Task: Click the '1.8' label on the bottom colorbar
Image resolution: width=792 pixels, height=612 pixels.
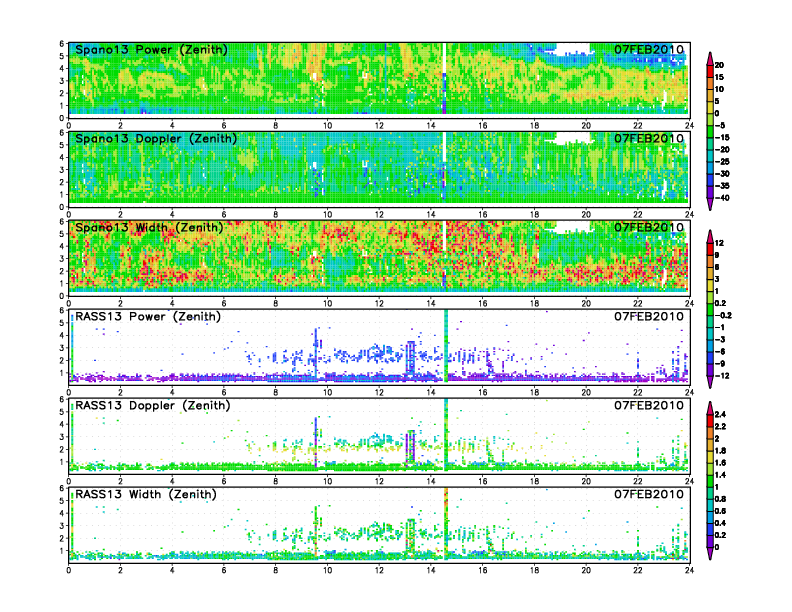Action: tap(720, 450)
